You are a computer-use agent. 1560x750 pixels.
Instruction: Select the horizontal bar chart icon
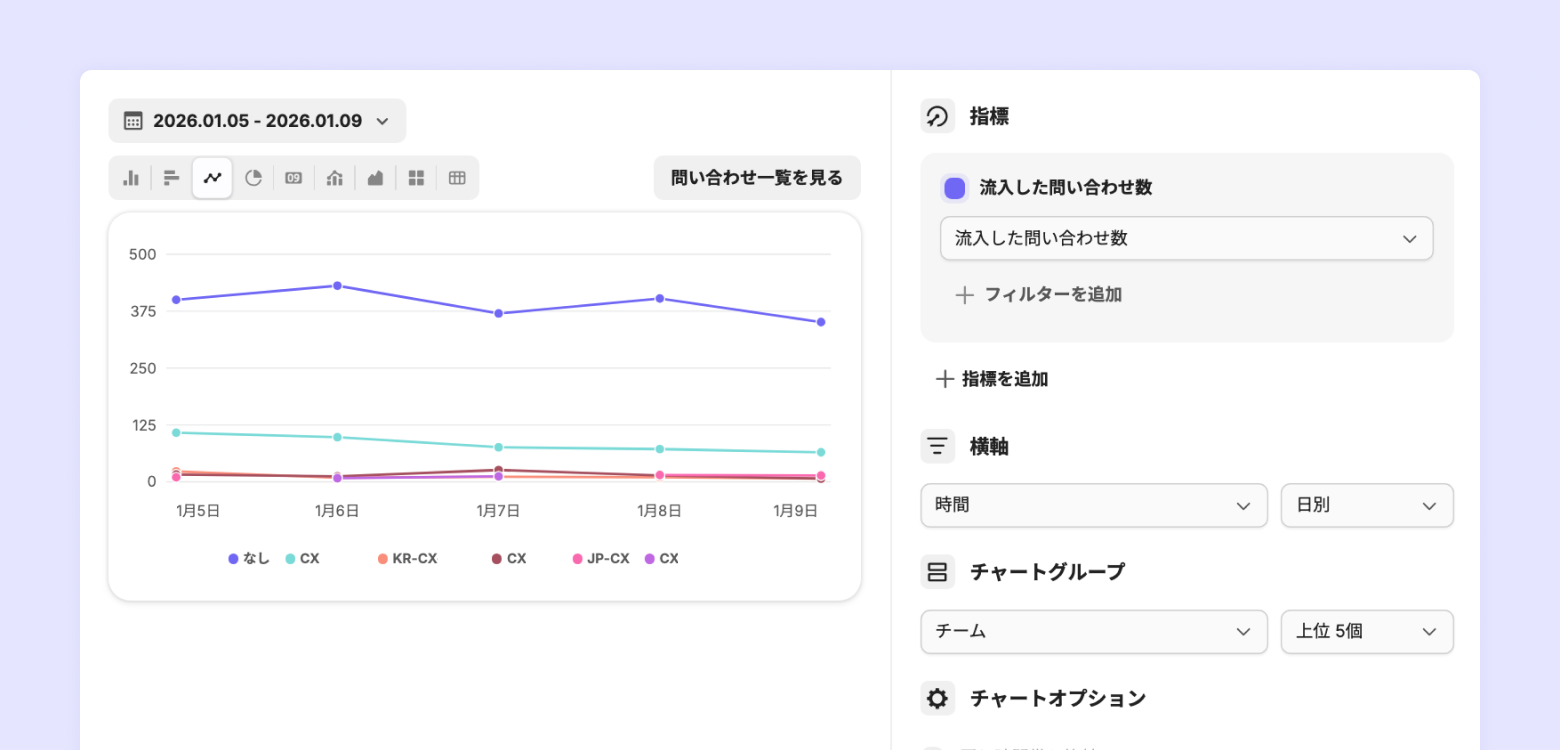click(x=172, y=178)
